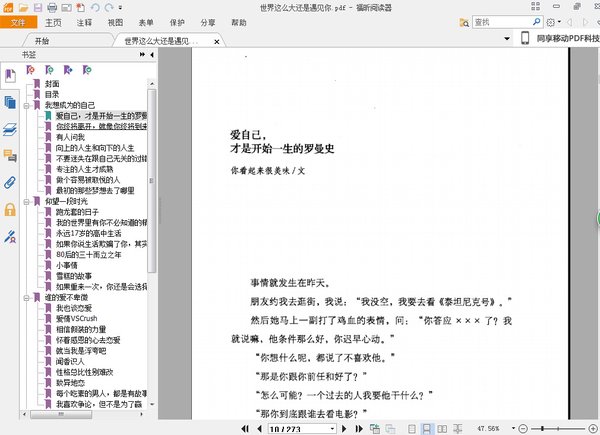600x435 pixels.
Task: Open the Attachments paperclip panel
Action: click(x=10, y=182)
